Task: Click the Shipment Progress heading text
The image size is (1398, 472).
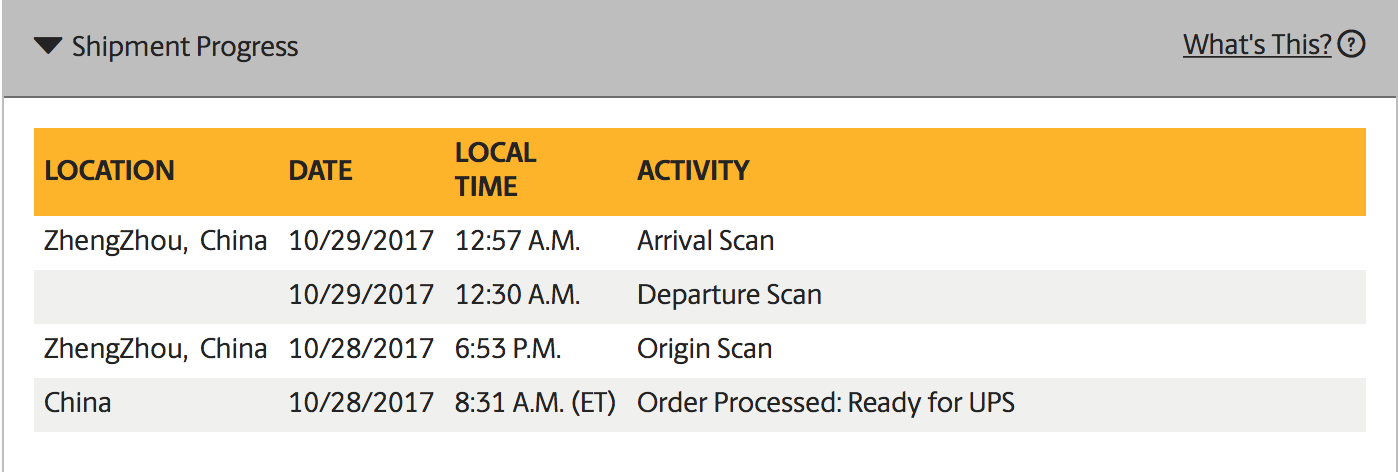Action: [185, 47]
